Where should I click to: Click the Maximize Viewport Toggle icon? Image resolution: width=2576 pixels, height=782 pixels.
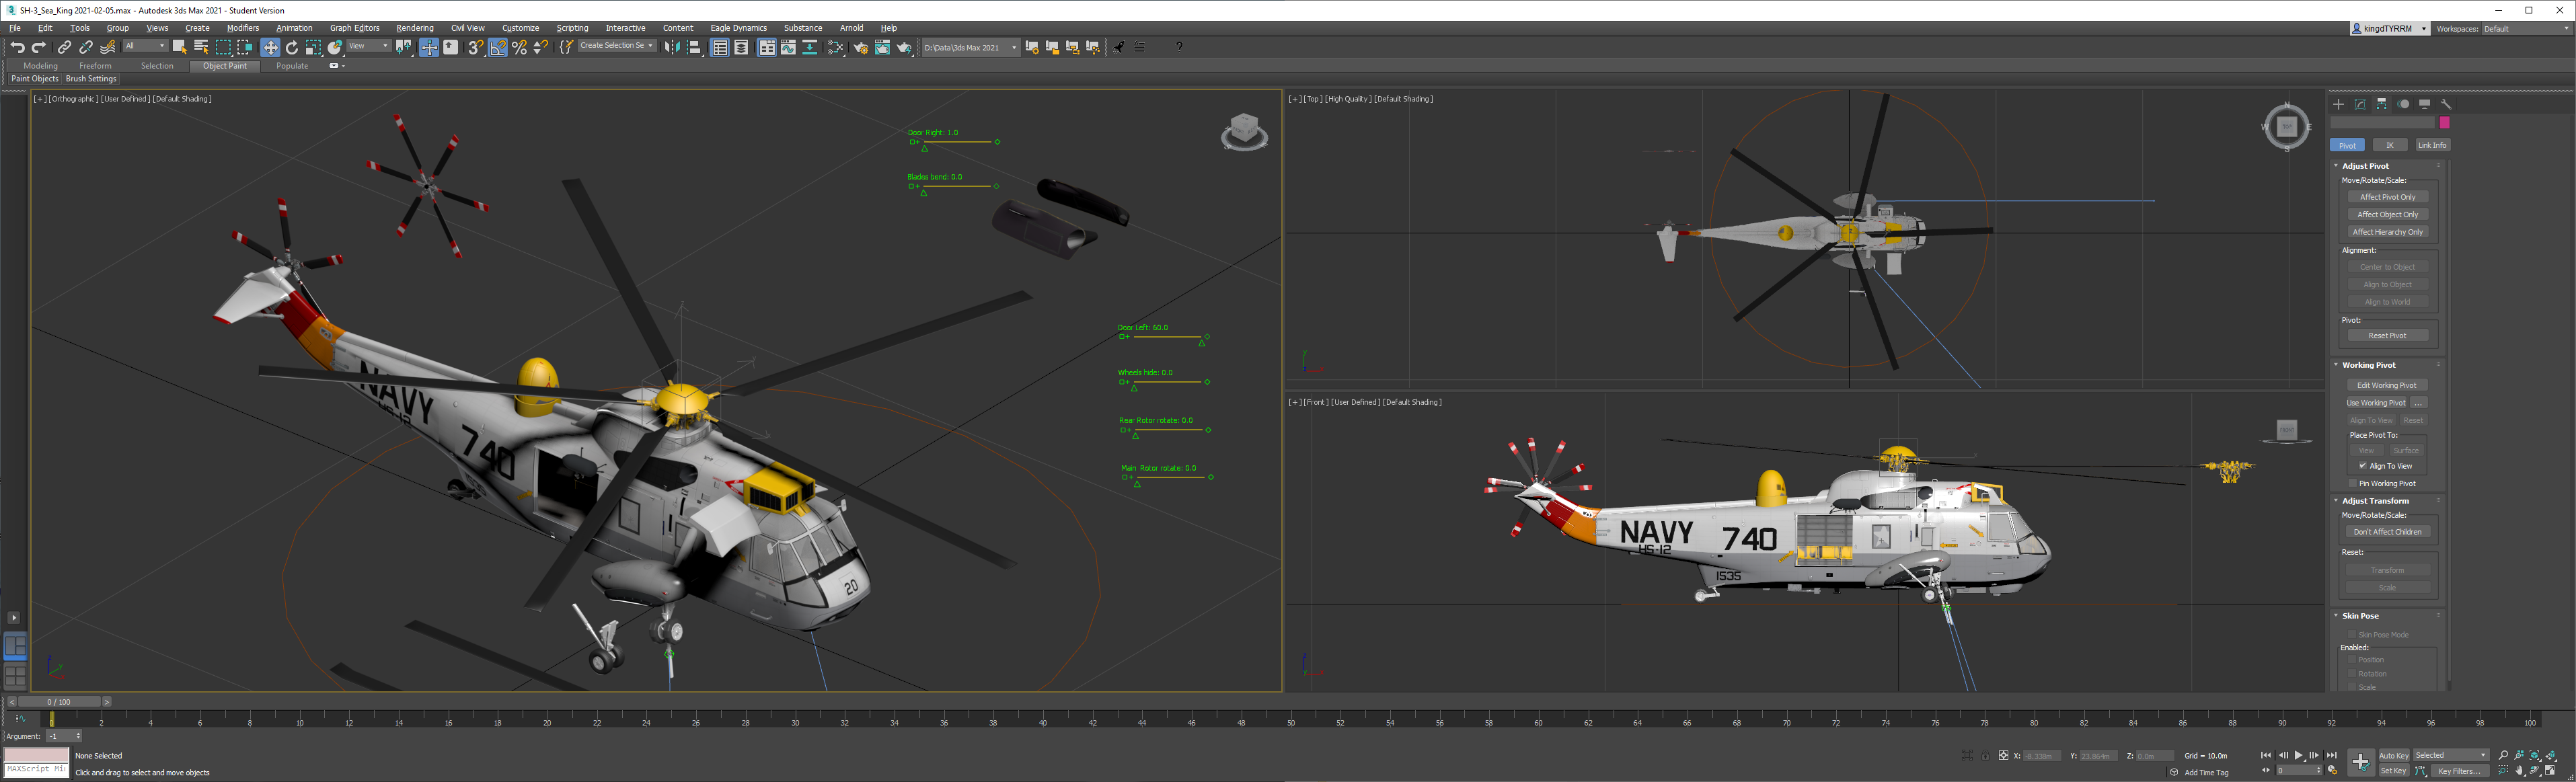click(x=2550, y=771)
